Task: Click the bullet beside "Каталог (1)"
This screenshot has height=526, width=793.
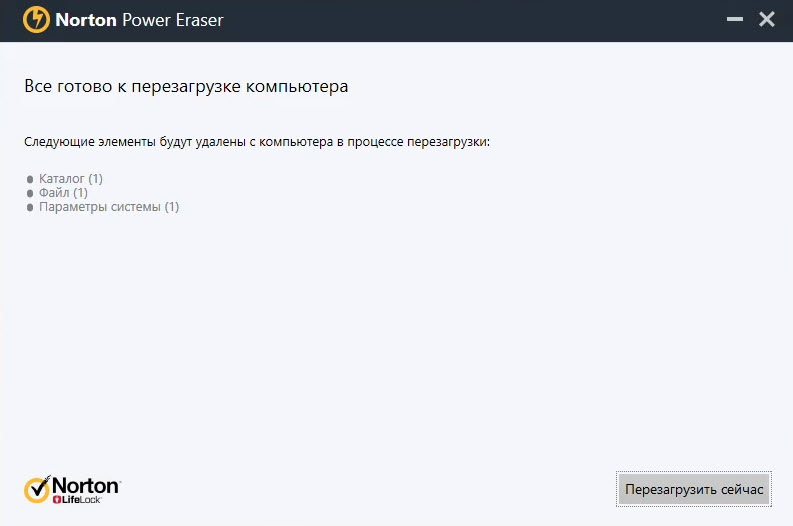Action: [x=30, y=180]
